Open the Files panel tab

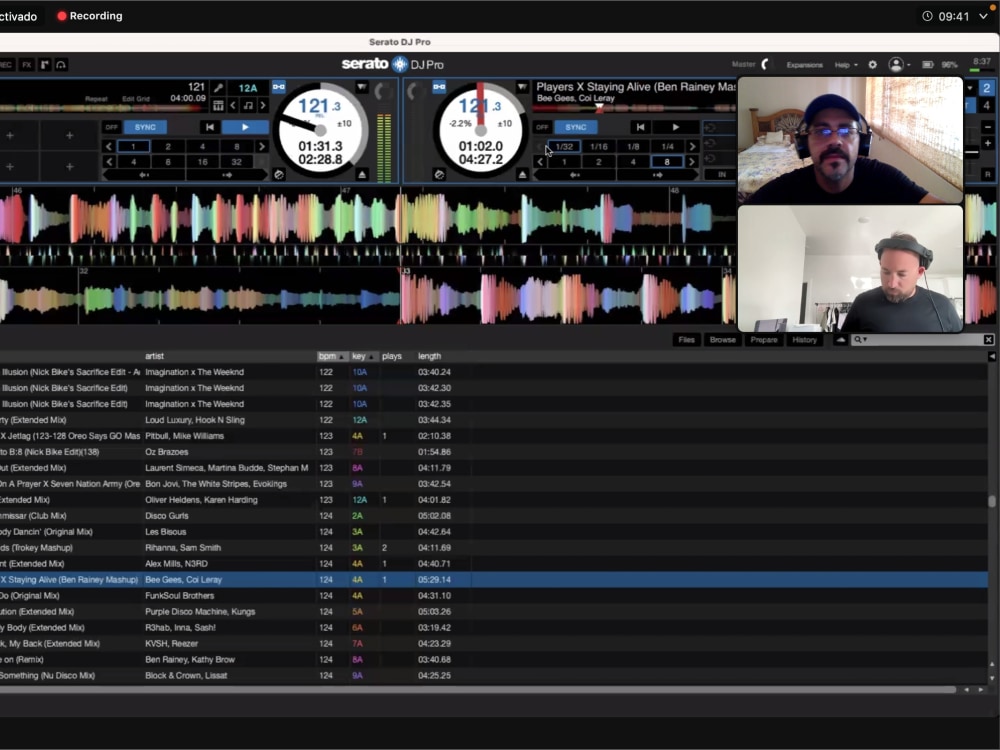point(686,340)
